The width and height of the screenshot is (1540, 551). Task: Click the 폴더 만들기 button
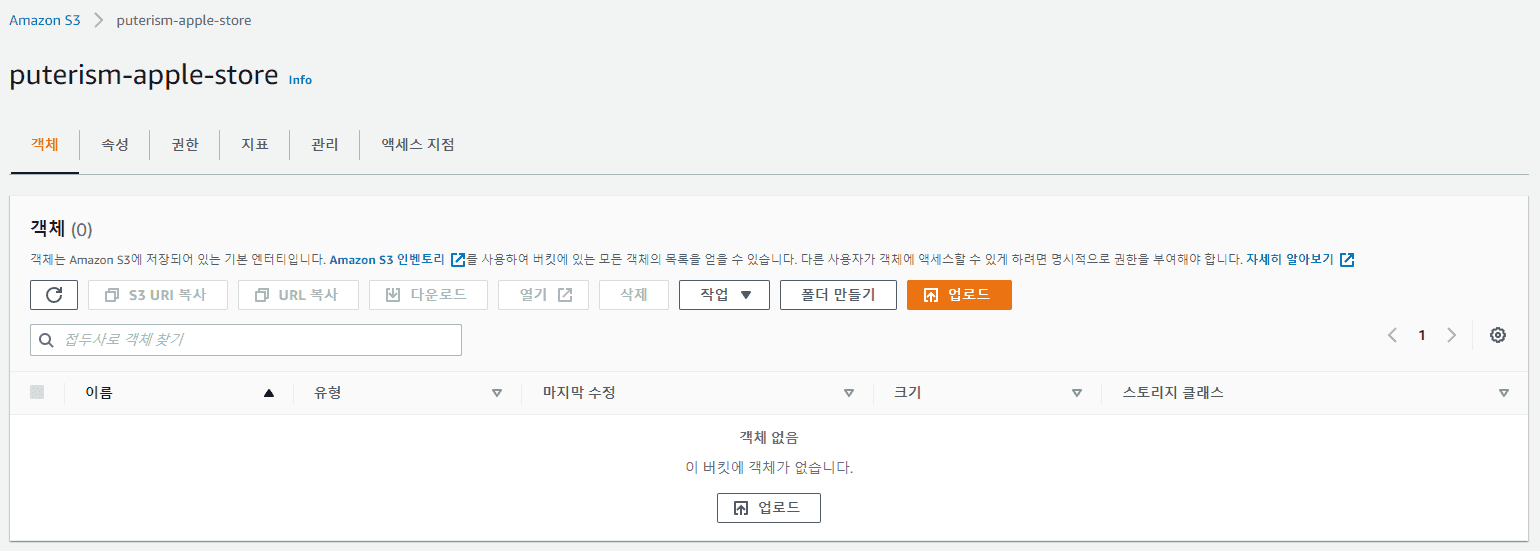tap(838, 295)
